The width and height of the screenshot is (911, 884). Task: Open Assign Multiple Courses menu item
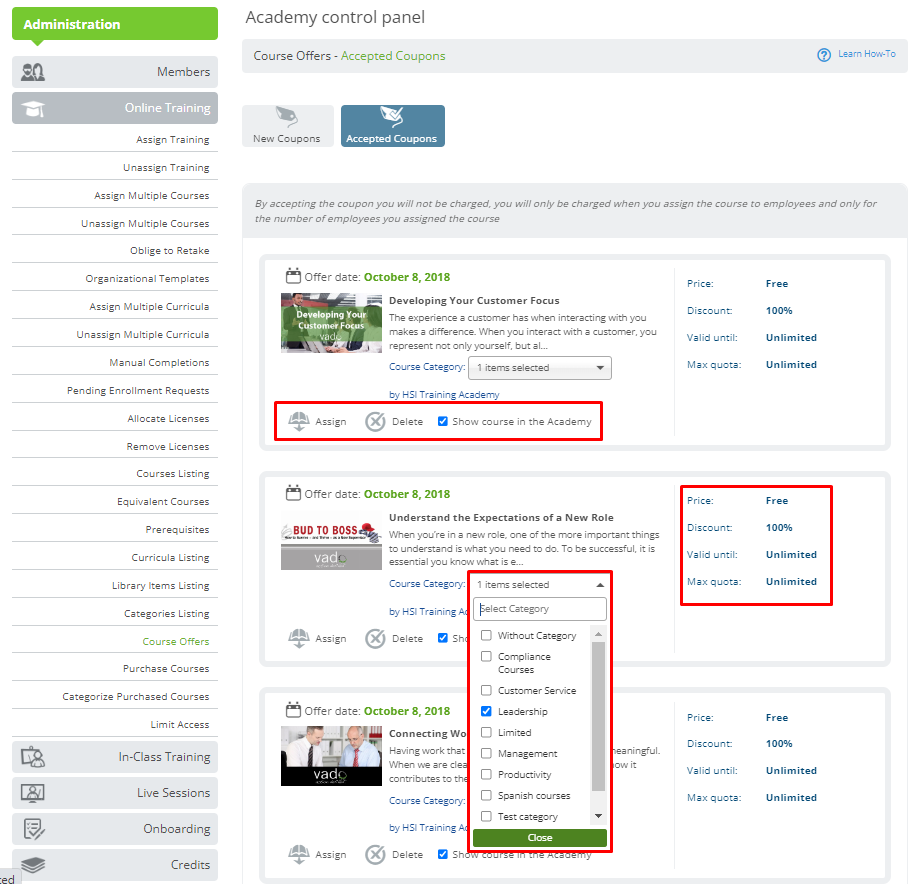[x=152, y=196]
